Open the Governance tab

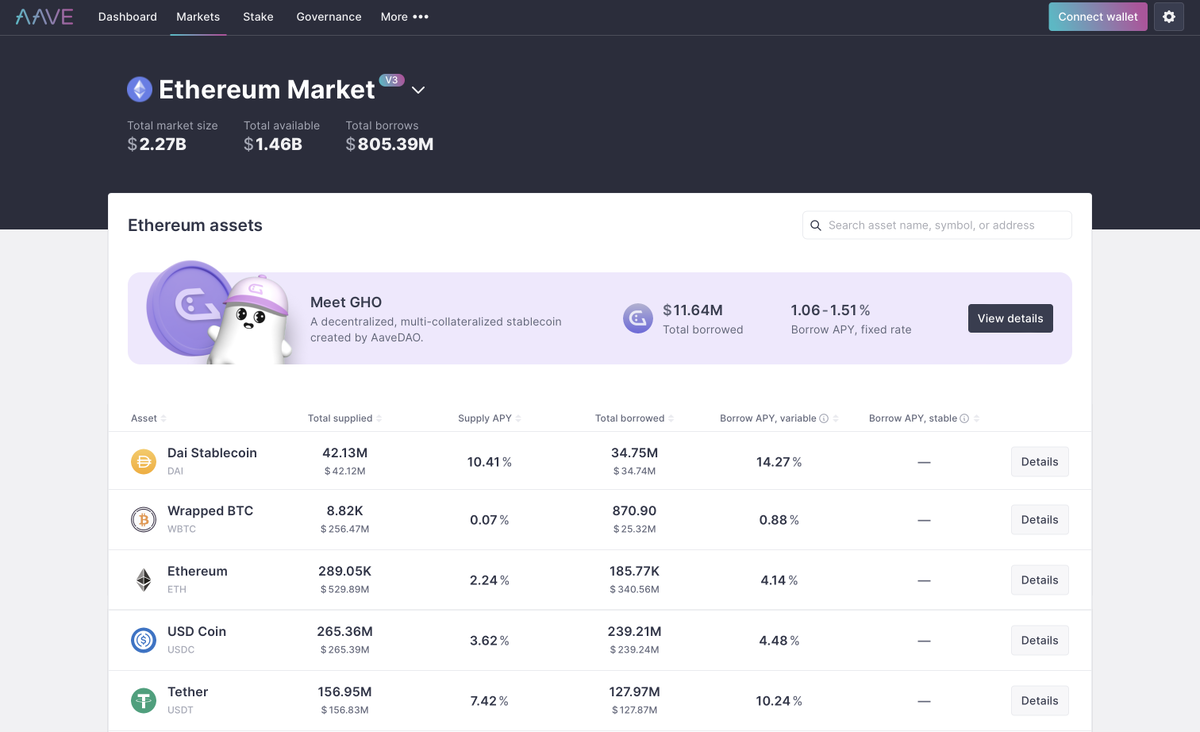click(329, 17)
